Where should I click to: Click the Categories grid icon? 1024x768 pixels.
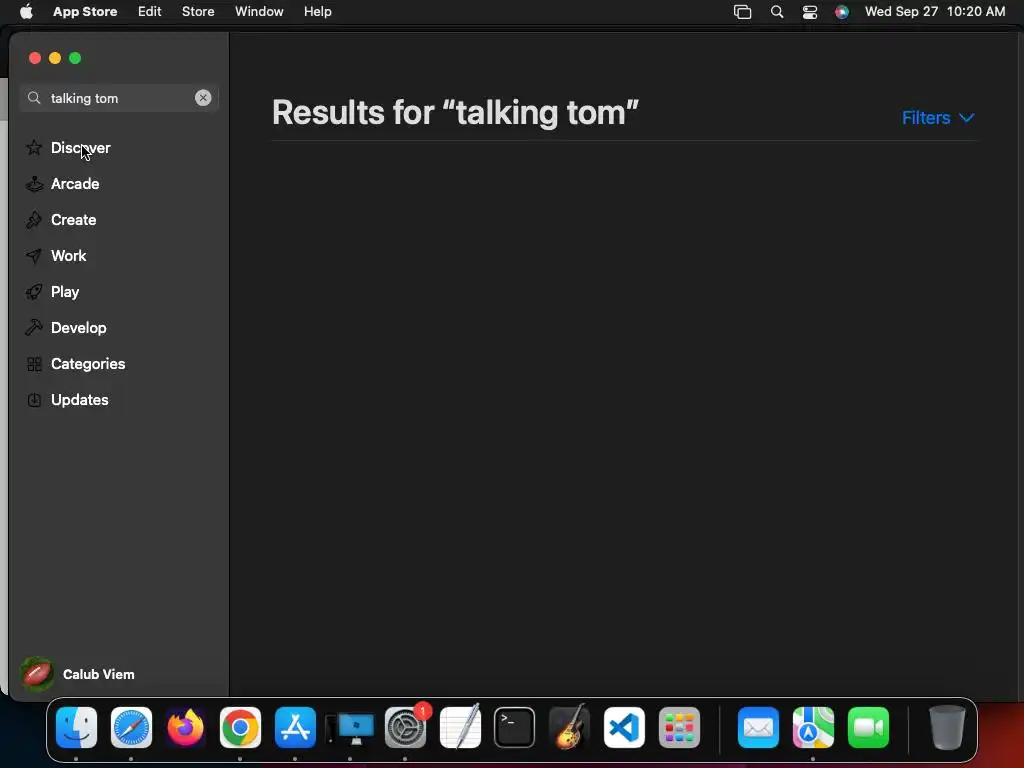pos(34,364)
